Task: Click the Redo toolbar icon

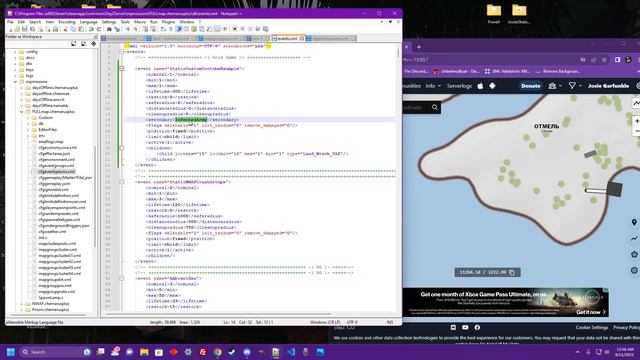Action: click(x=99, y=29)
